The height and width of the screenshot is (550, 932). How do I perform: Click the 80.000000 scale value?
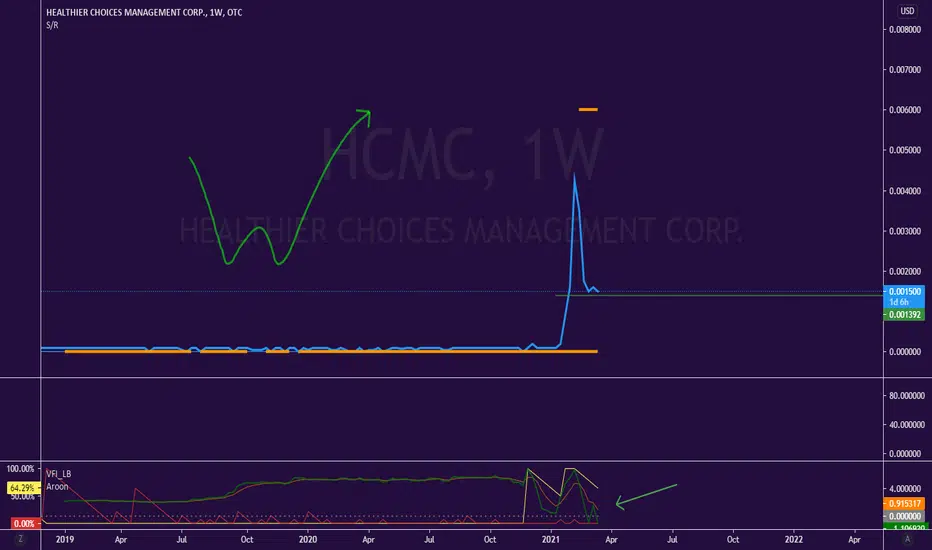pyautogui.click(x=906, y=395)
